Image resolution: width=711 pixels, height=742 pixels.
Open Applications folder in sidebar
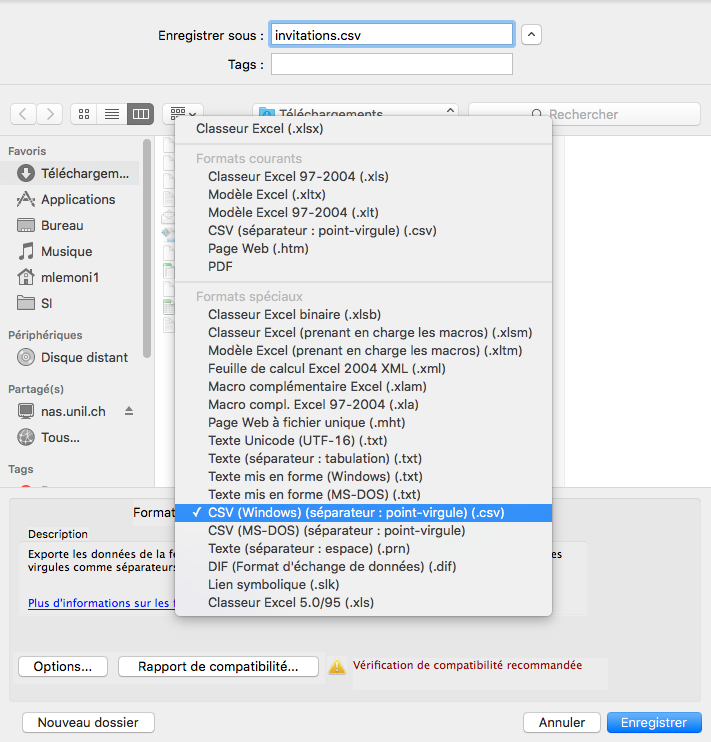pyautogui.click(x=77, y=199)
